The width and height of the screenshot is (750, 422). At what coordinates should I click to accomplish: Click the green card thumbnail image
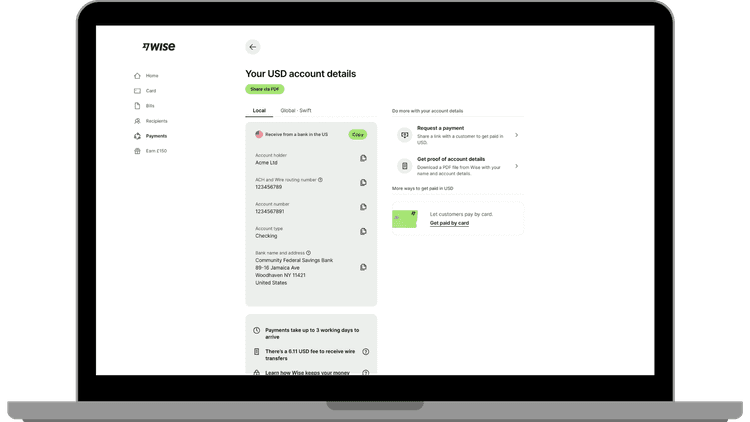click(405, 219)
